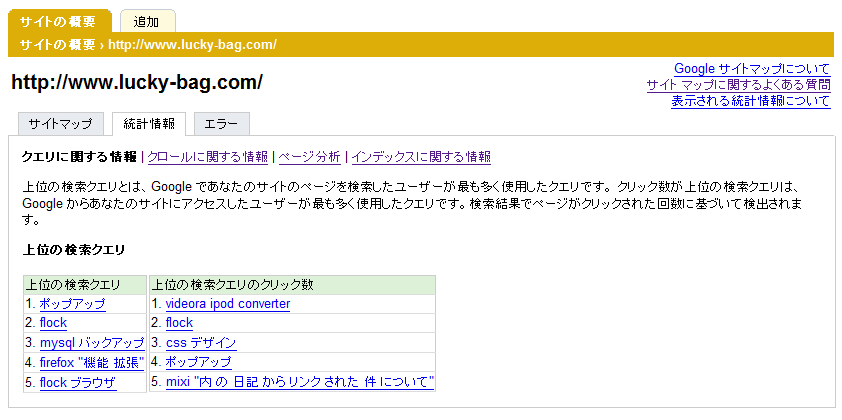
Task: Open the ページ分析 link
Action: pos(309,157)
